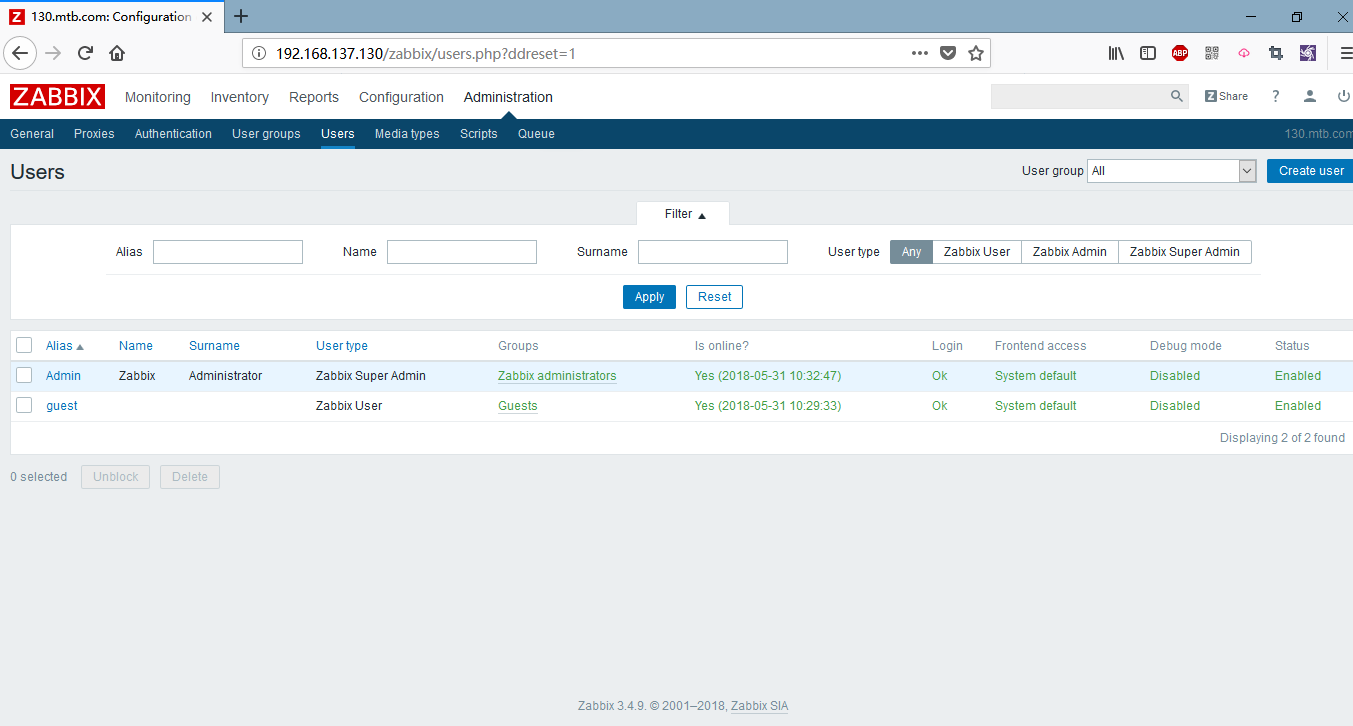Select all users with the header checkbox
1353x726 pixels.
click(23, 345)
